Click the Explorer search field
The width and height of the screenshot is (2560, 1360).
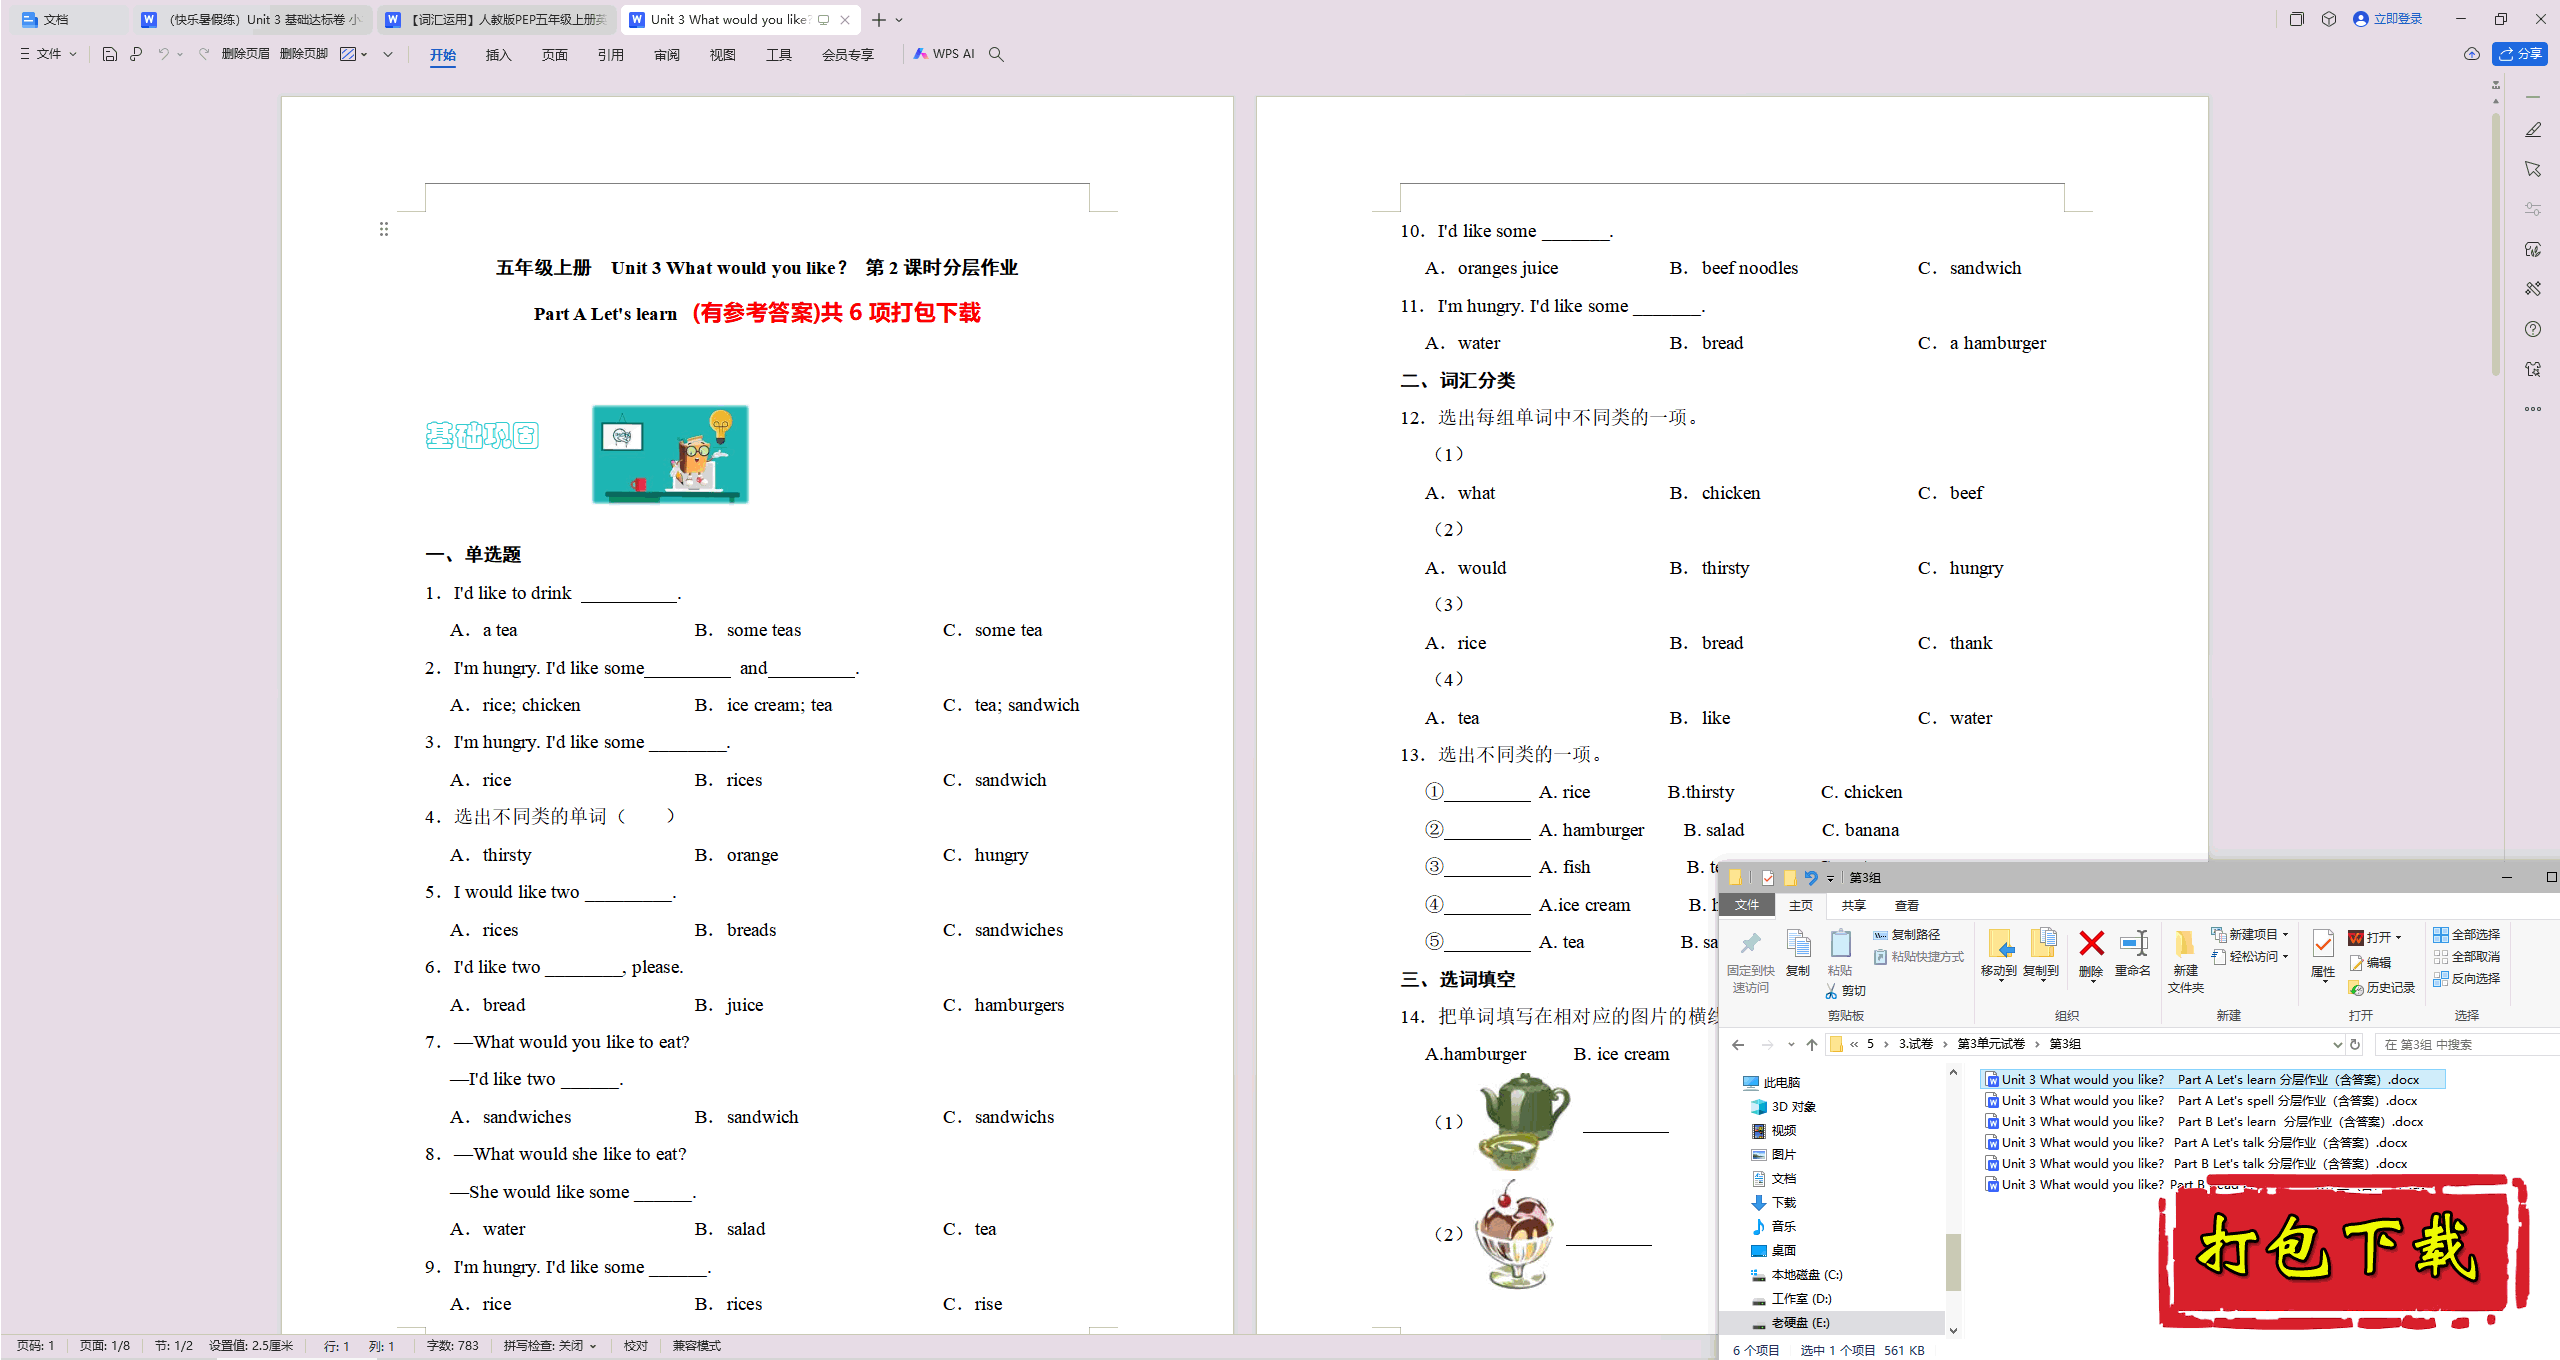point(2466,1044)
